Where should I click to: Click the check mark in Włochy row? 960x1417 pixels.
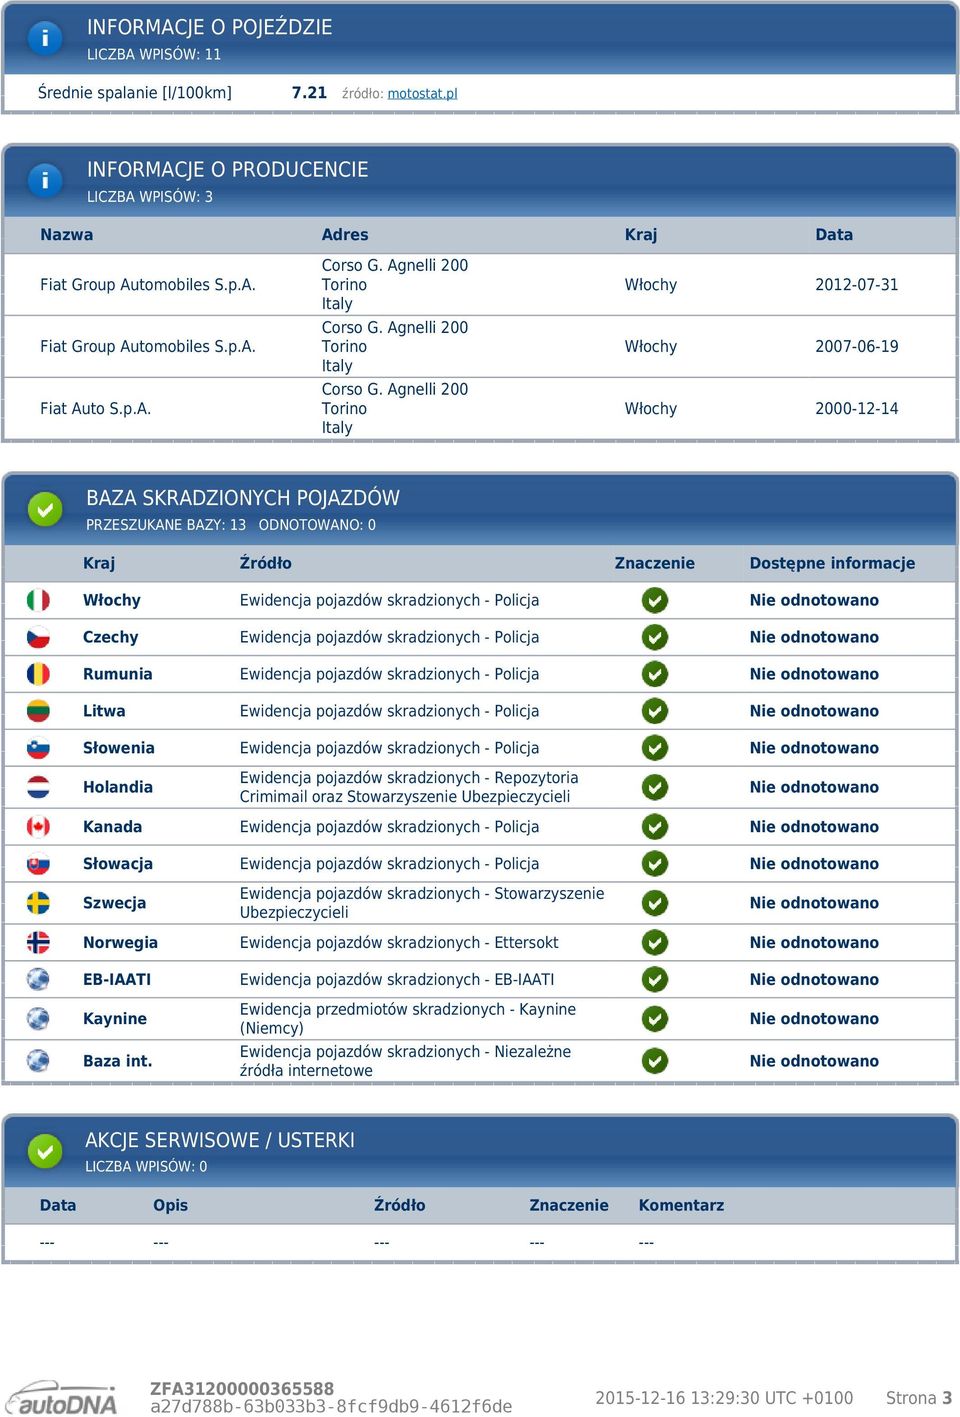coord(655,600)
